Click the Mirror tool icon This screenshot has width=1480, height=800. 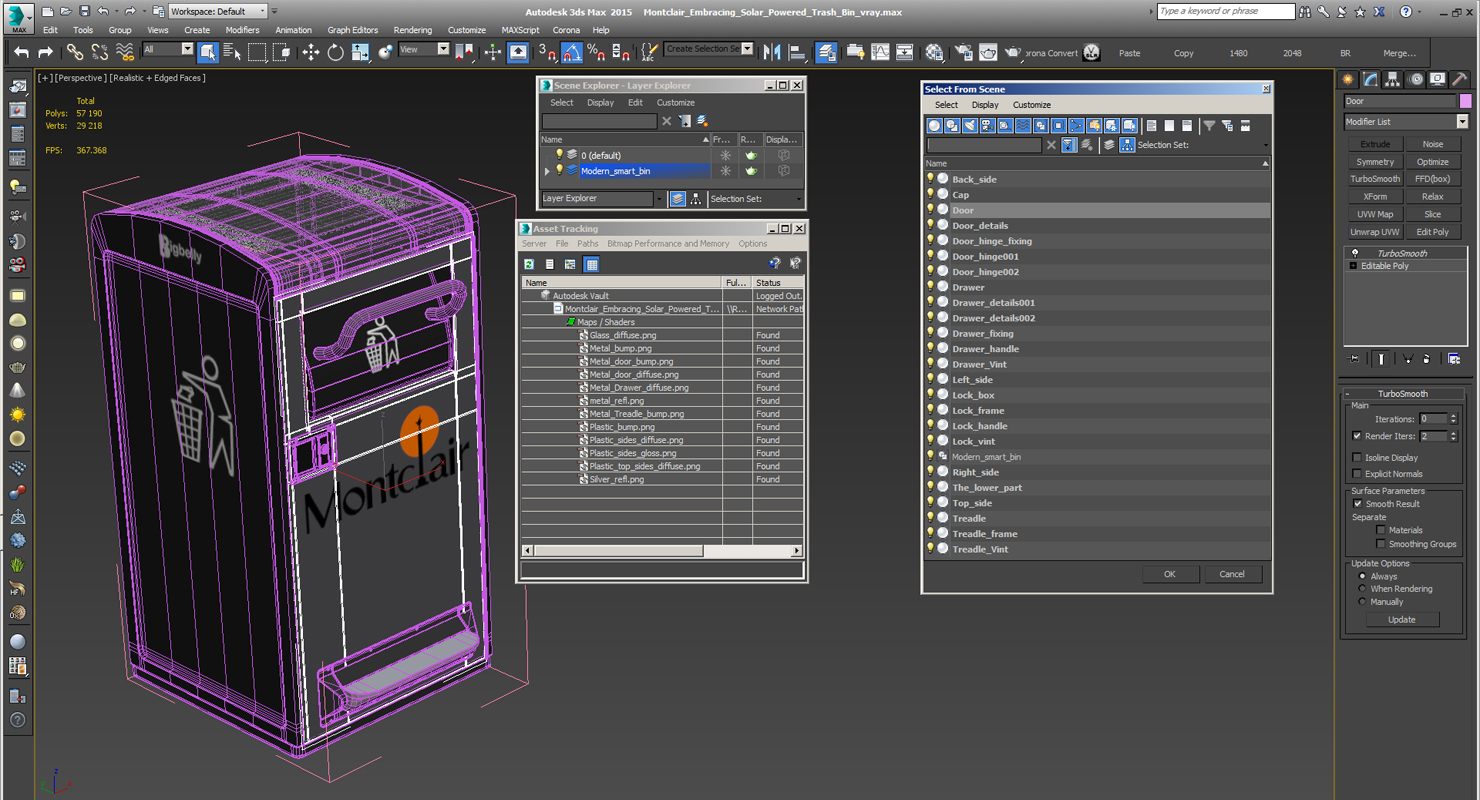tap(772, 52)
